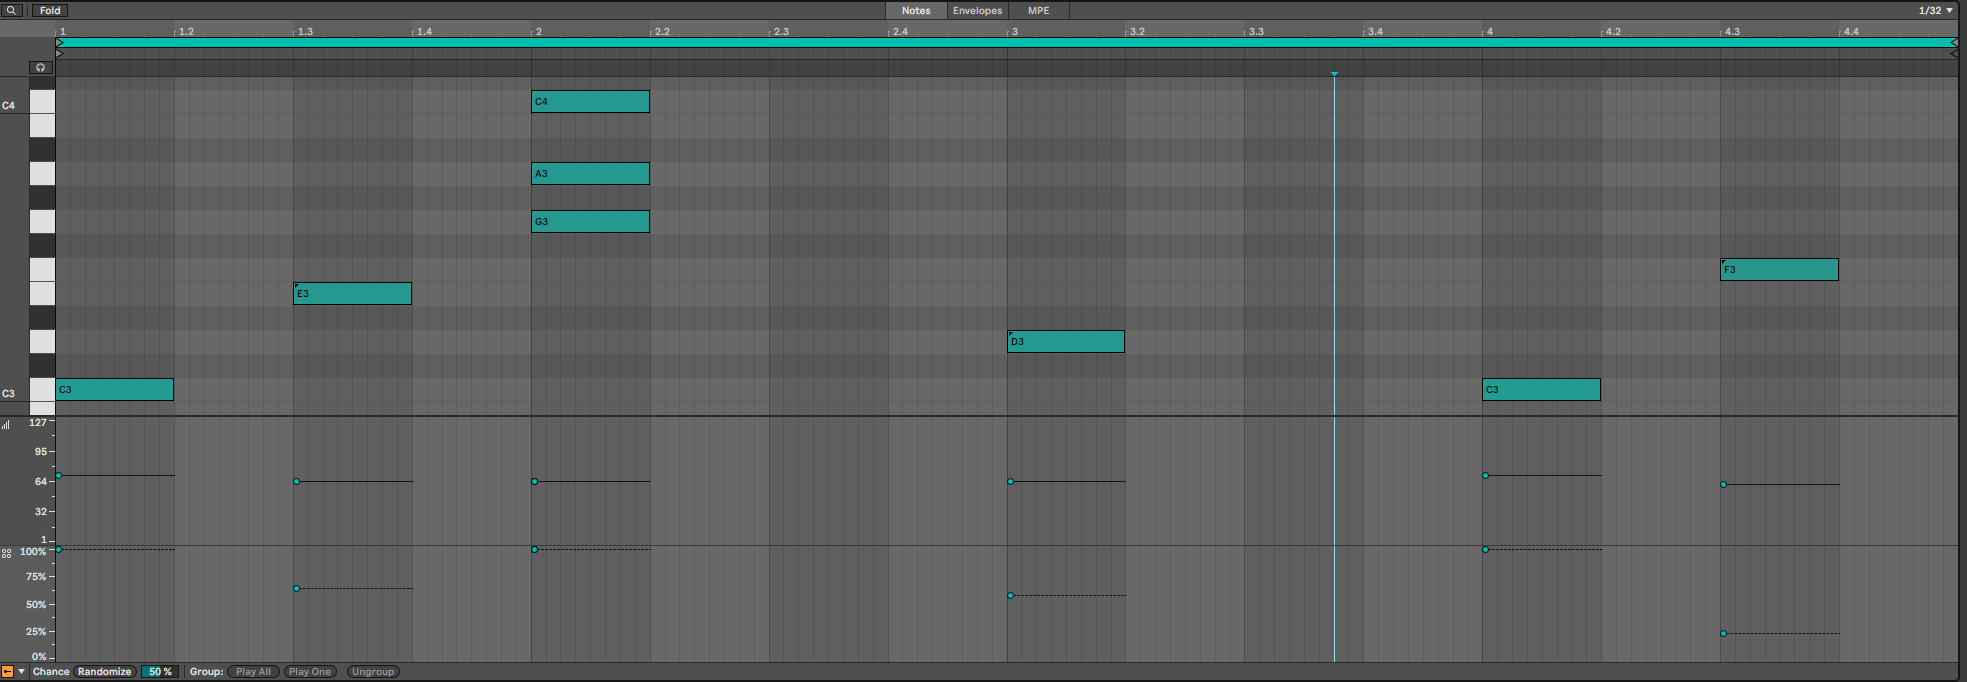Select the clip end marker triangle below loop brace
The image size is (1967, 682).
[x=1954, y=54]
